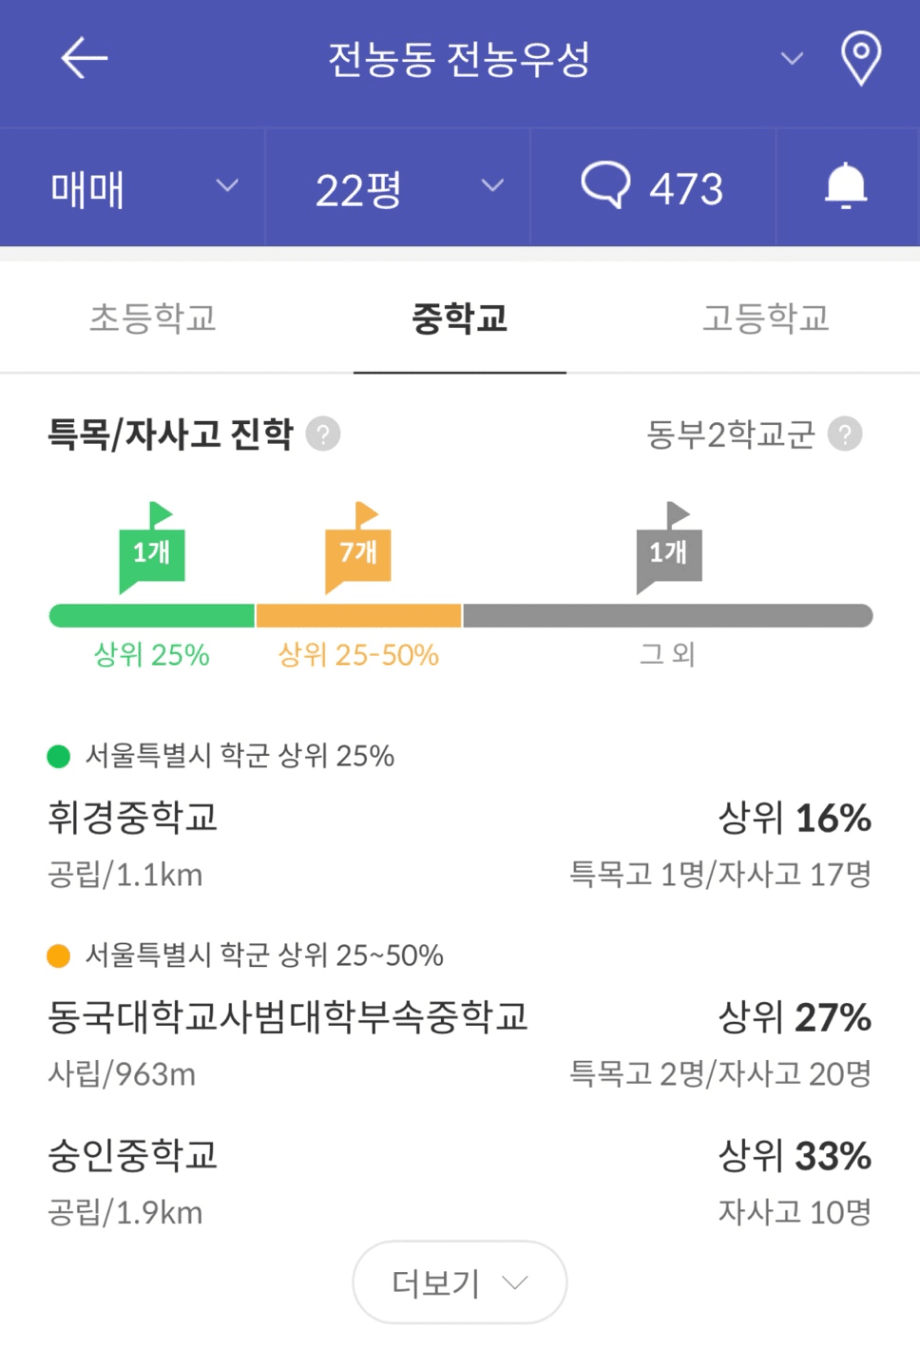Open the map location pin icon
The height and width of the screenshot is (1369, 920).
(860, 58)
